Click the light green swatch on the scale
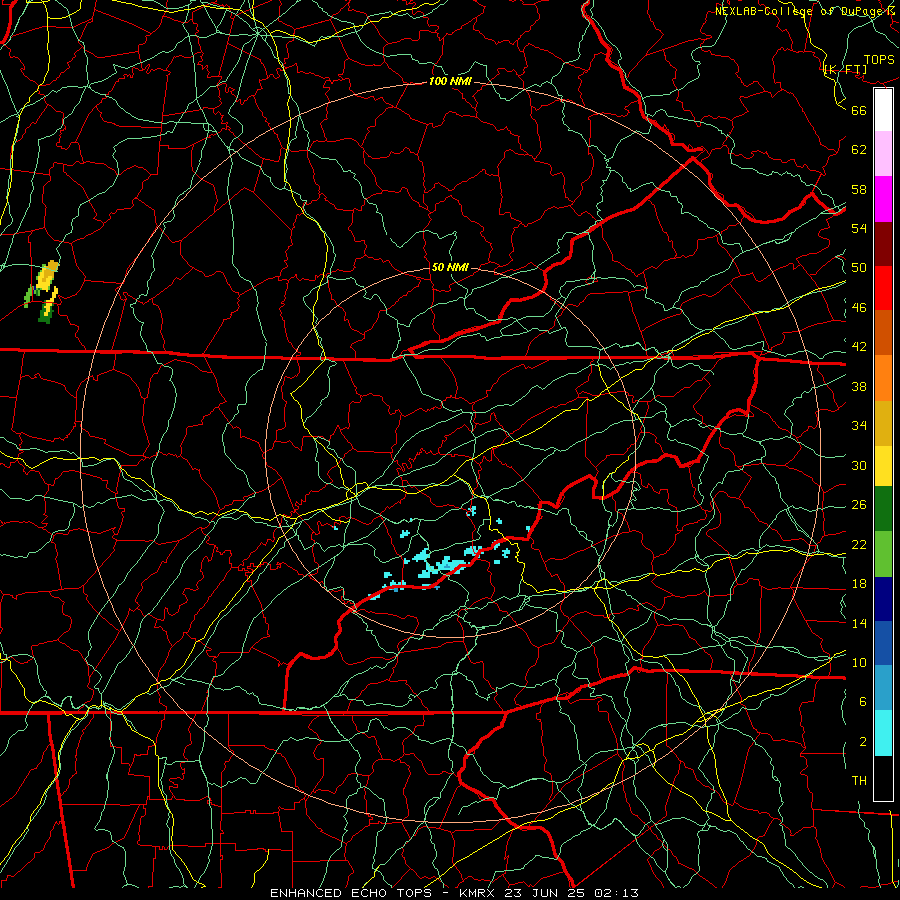Screen dimensions: 900x900 tap(883, 554)
